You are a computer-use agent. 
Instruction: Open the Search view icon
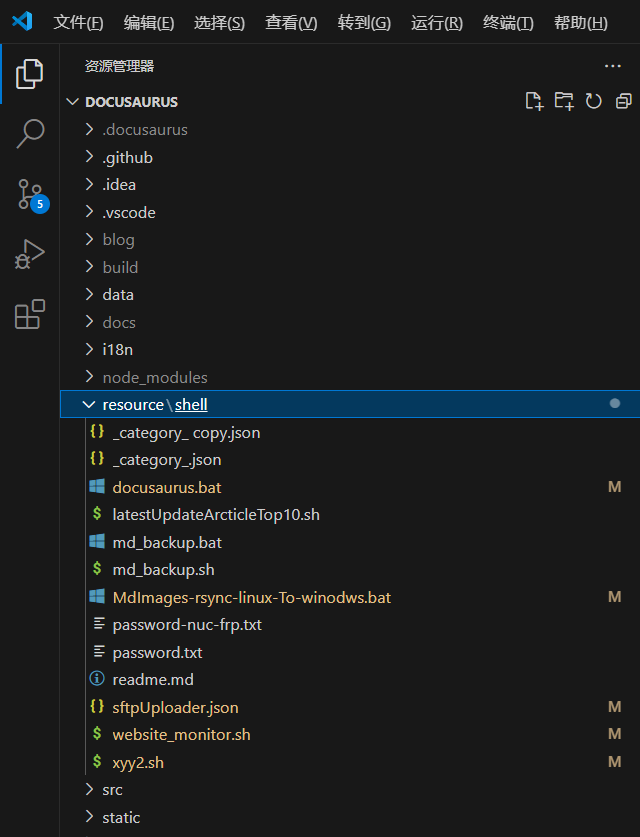pos(30,133)
